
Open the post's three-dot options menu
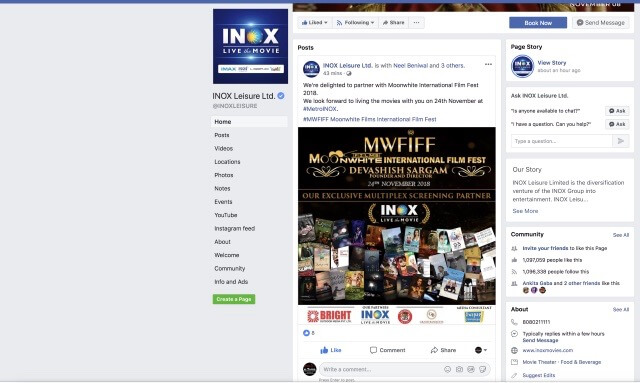pyautogui.click(x=488, y=65)
